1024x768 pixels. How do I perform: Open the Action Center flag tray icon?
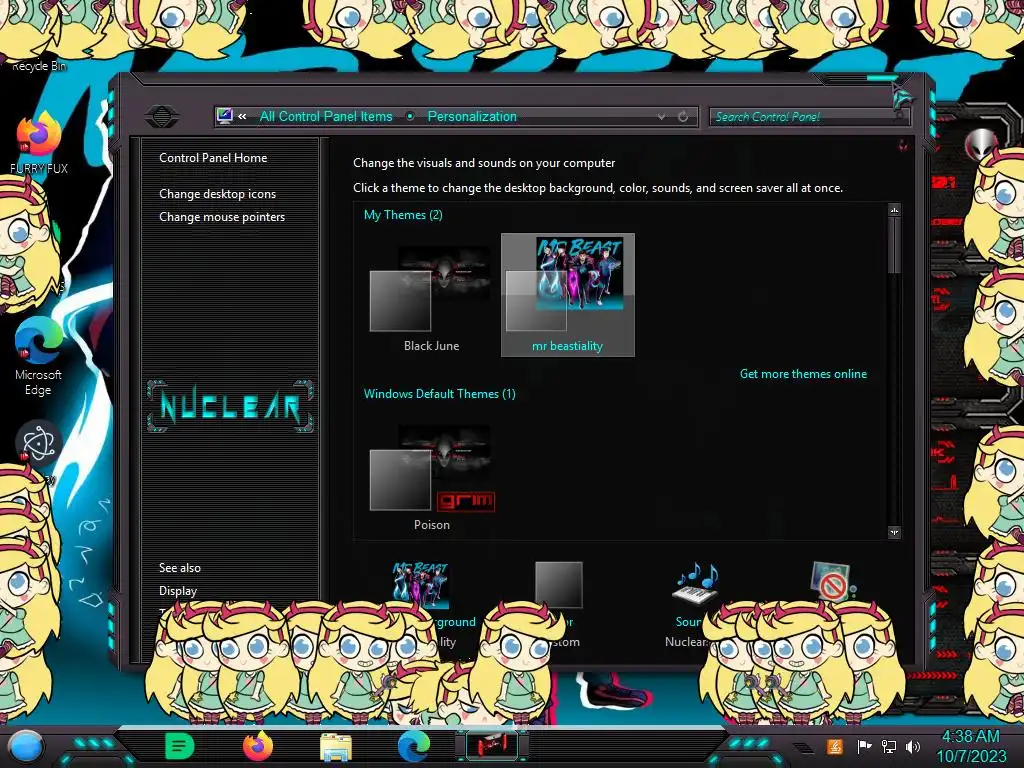pos(863,746)
